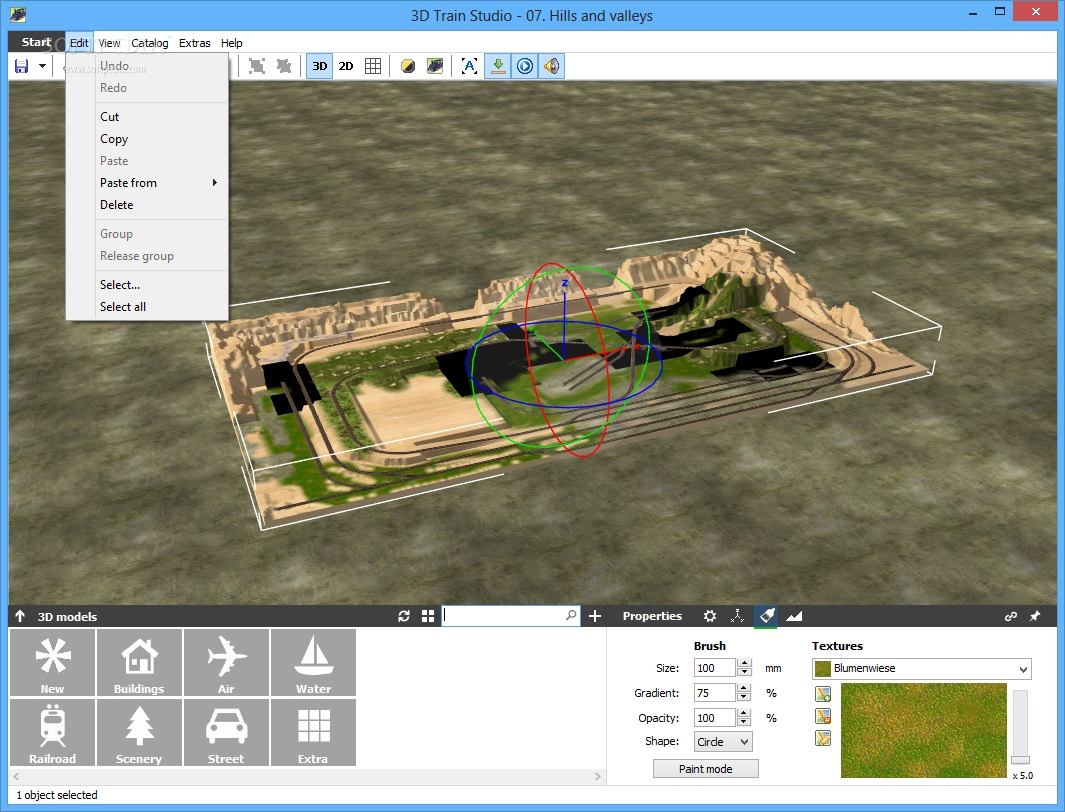
Task: Click the chain link icon
Action: [1011, 616]
